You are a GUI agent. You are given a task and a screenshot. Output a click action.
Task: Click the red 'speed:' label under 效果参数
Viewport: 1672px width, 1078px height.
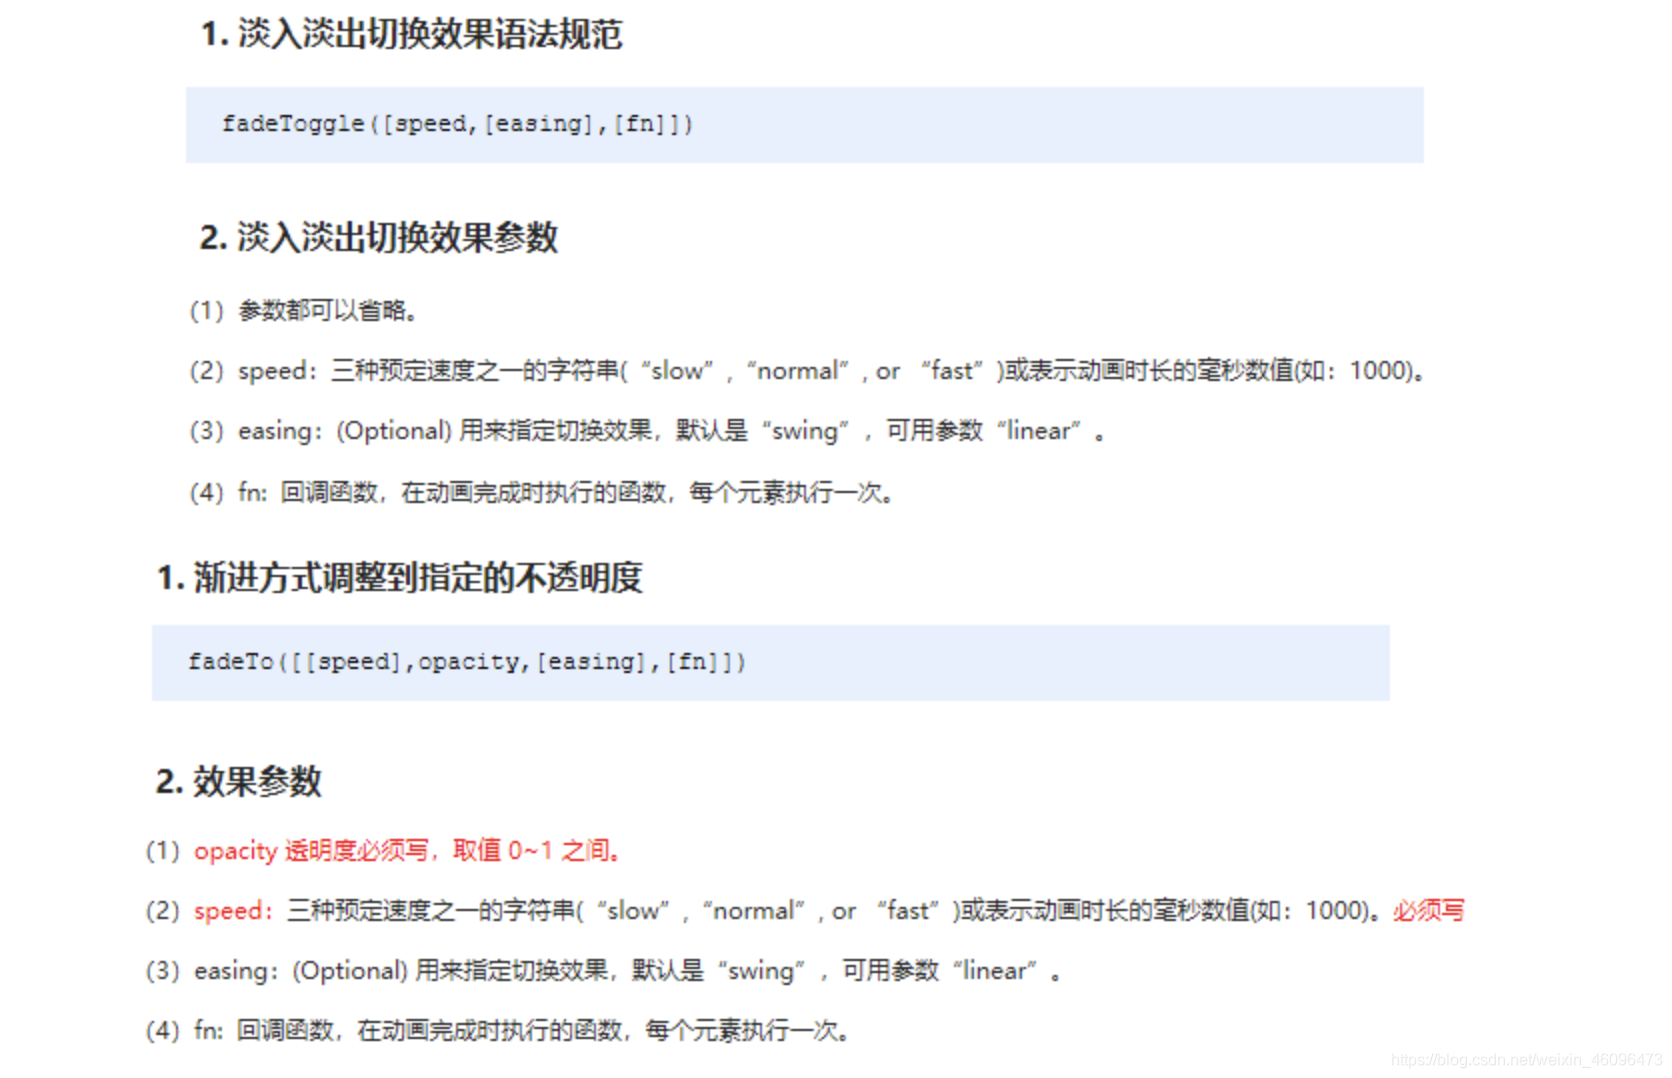click(233, 911)
